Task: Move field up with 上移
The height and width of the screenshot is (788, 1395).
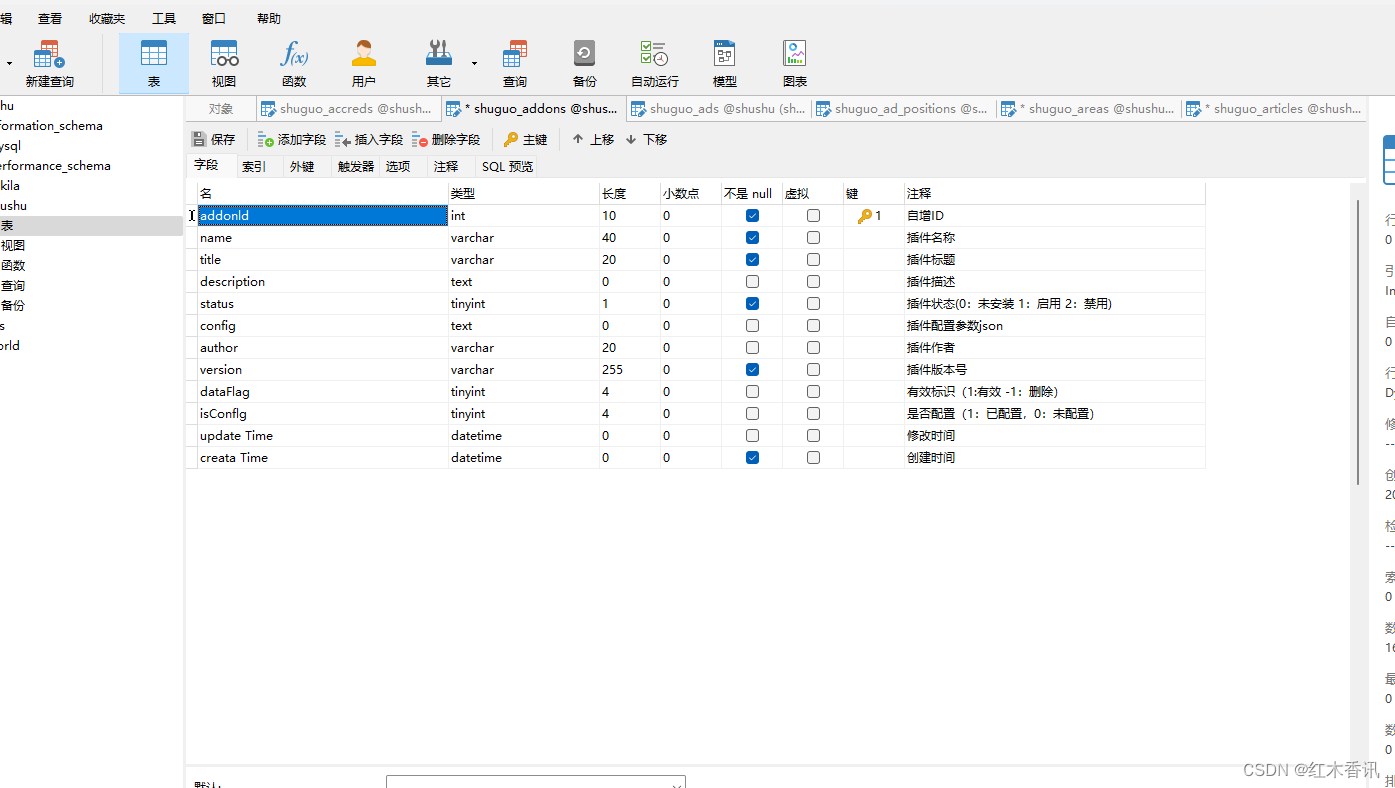Action: 593,140
